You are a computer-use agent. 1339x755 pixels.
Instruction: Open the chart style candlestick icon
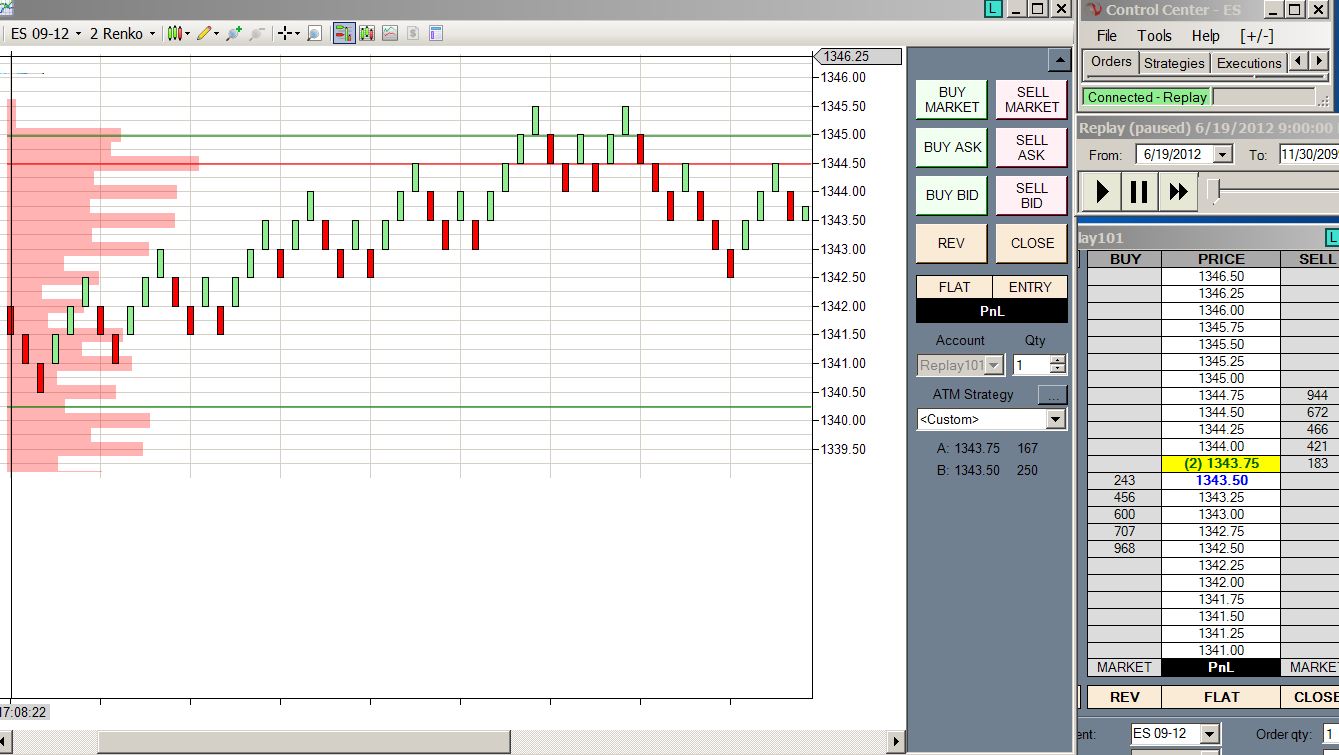pyautogui.click(x=178, y=33)
